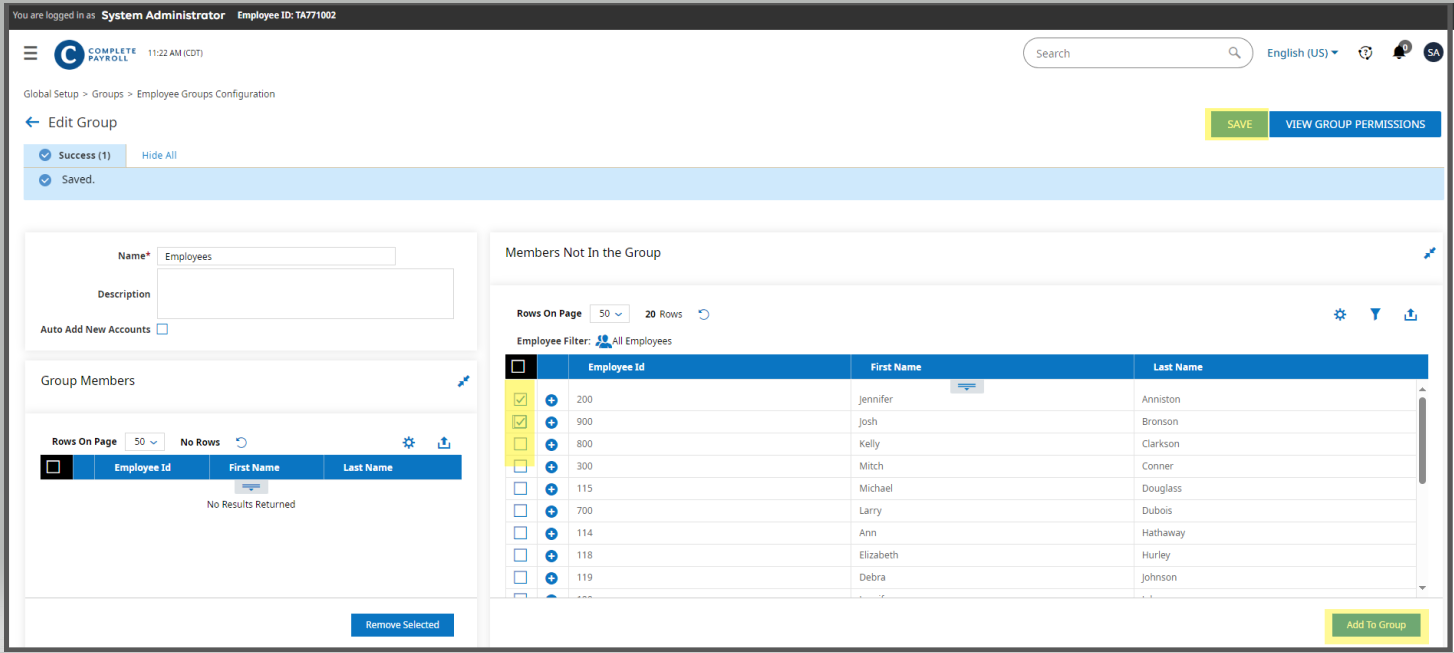This screenshot has height=653, width=1454.
Task: Add Ann Hathaway with the plus icon
Action: tap(551, 534)
